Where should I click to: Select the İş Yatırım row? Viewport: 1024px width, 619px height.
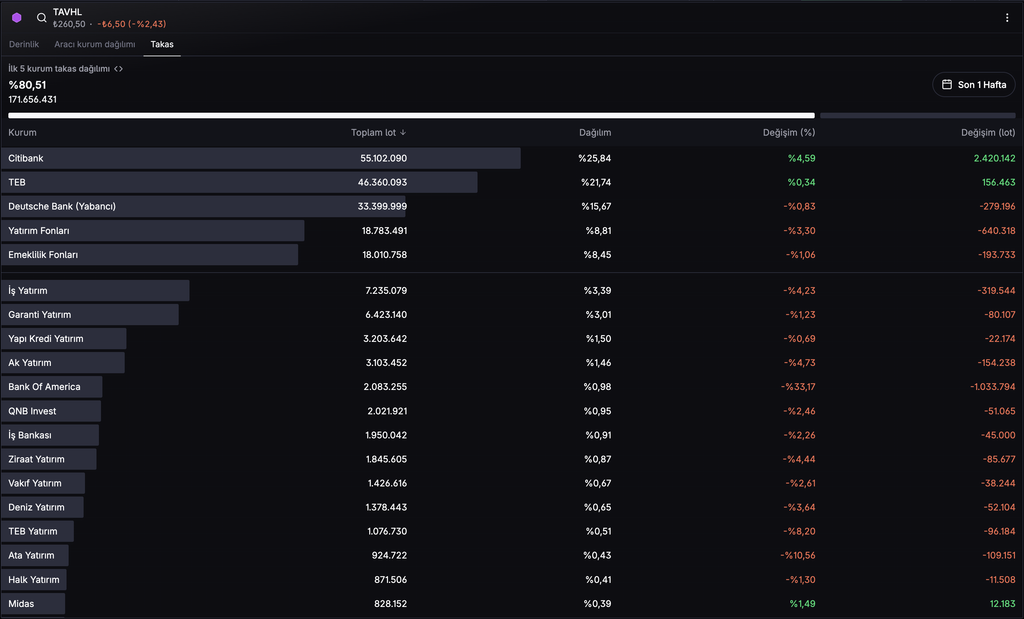(512, 291)
